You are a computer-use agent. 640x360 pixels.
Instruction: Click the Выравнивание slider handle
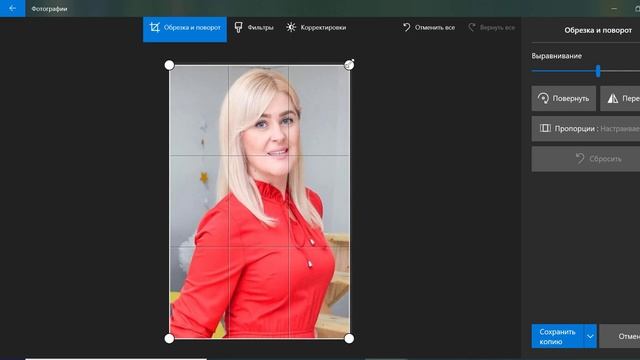[598, 71]
